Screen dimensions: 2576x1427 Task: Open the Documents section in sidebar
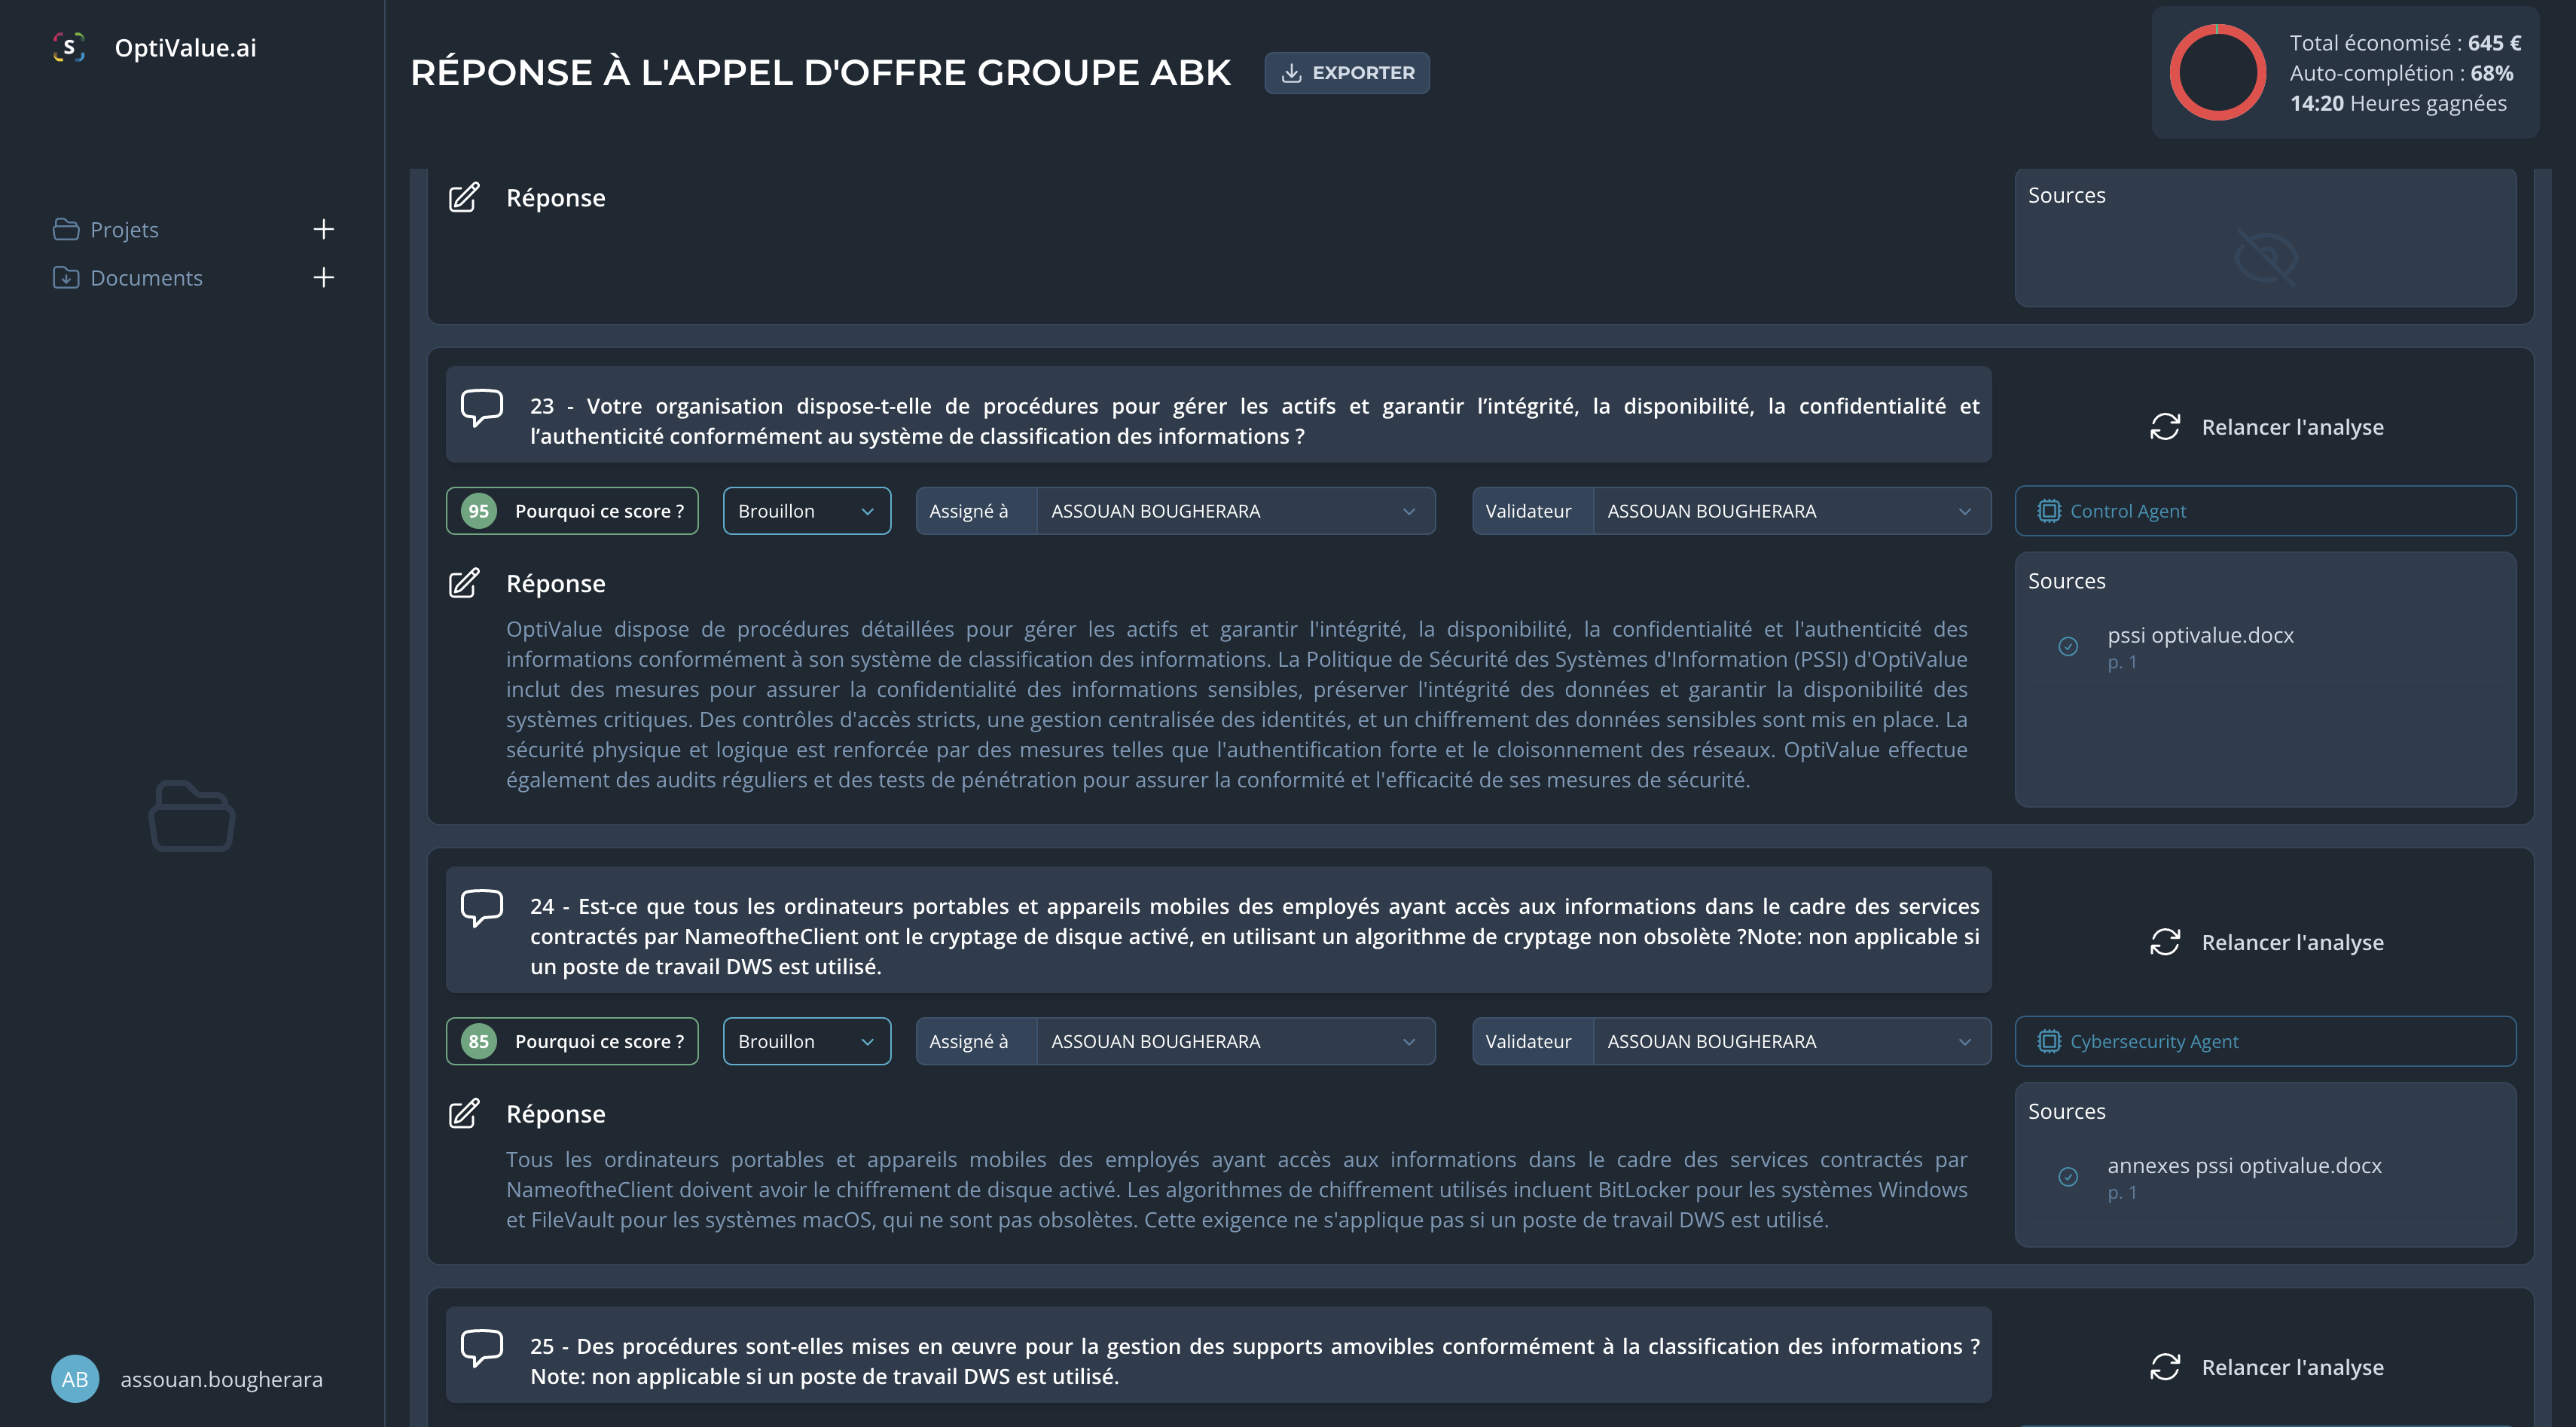(x=146, y=277)
